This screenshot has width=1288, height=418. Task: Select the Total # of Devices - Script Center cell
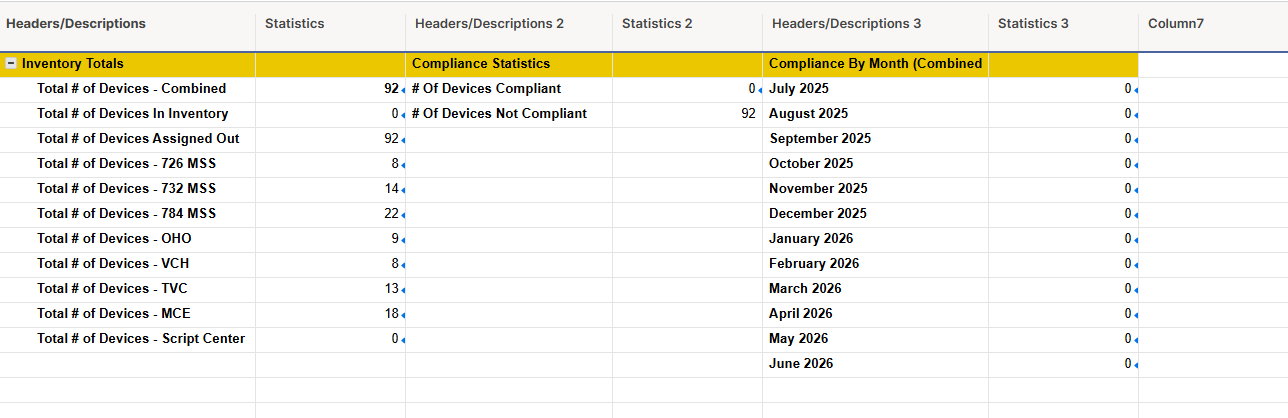[x=127, y=339]
